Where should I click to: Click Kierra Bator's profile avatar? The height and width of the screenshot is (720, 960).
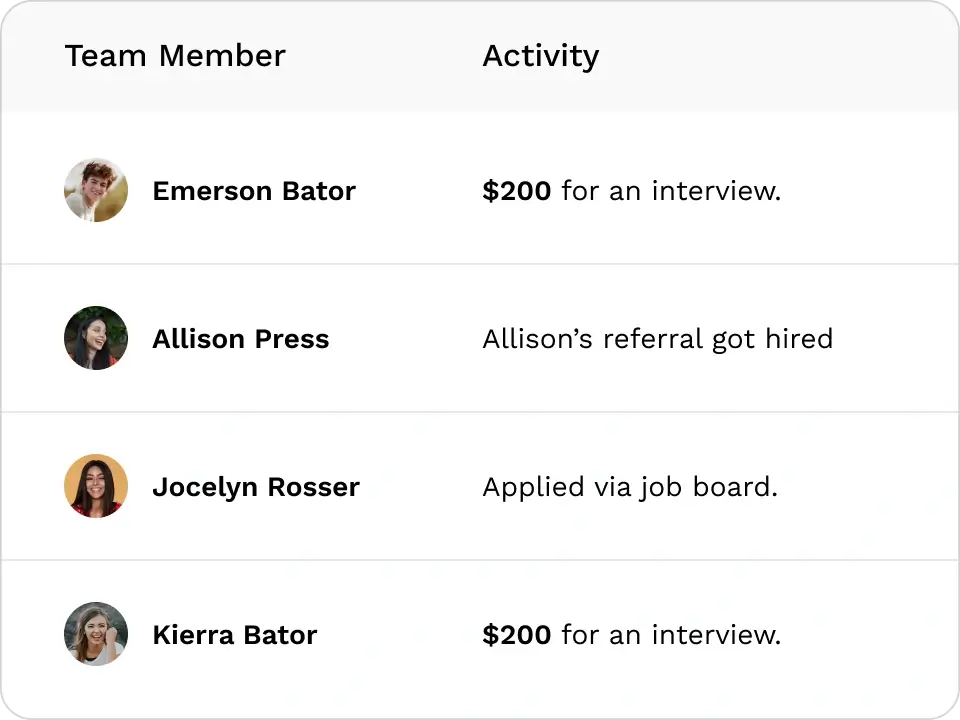pyautogui.click(x=96, y=634)
